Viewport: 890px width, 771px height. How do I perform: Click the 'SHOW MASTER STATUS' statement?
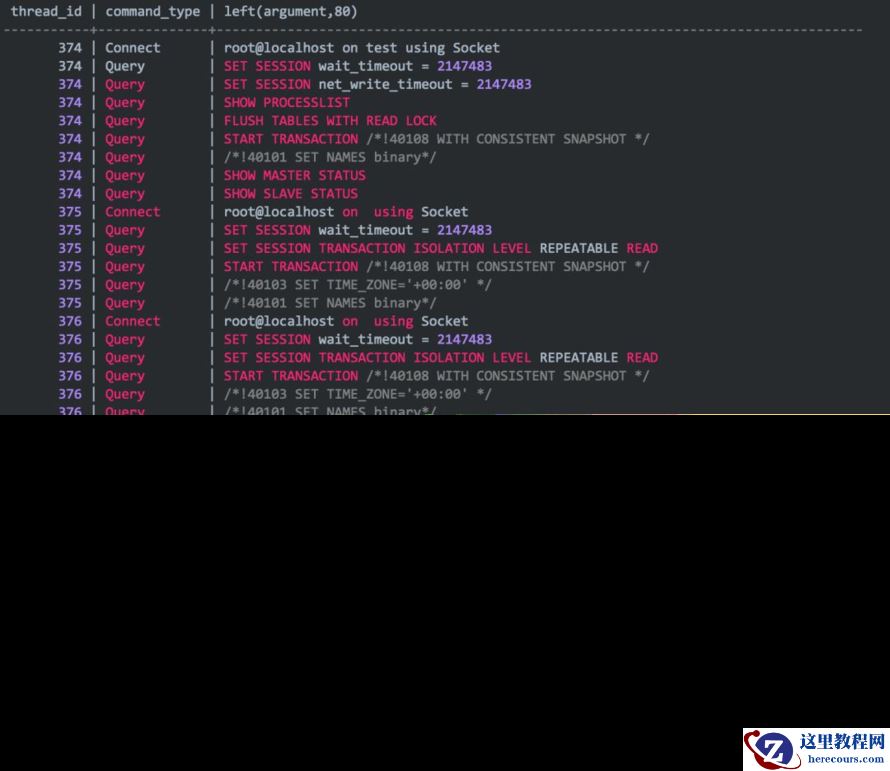click(x=295, y=175)
